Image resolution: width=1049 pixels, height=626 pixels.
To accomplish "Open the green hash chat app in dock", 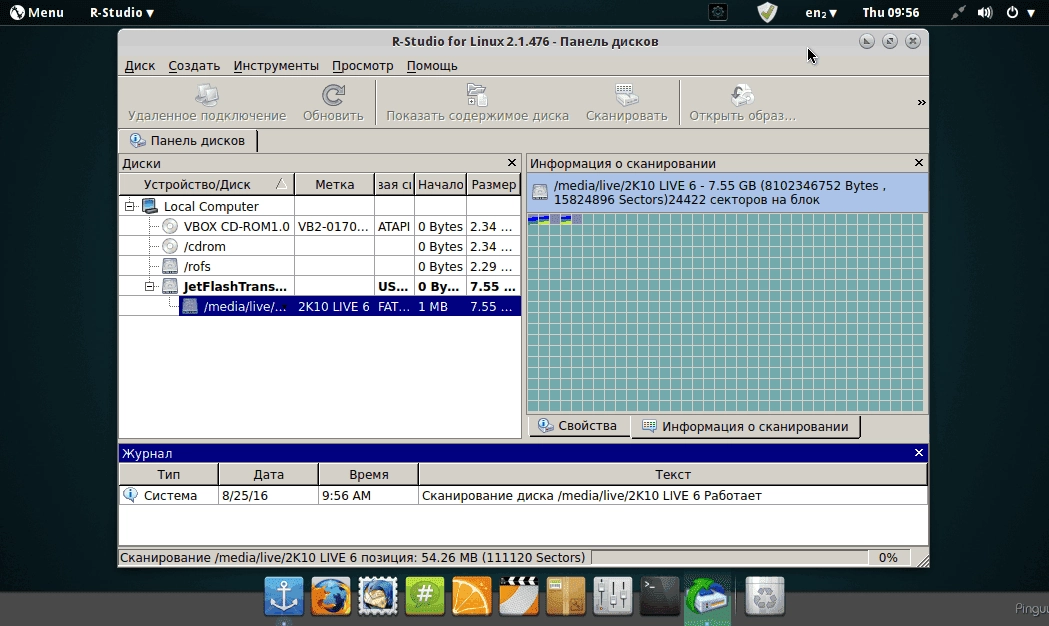I will [x=424, y=596].
